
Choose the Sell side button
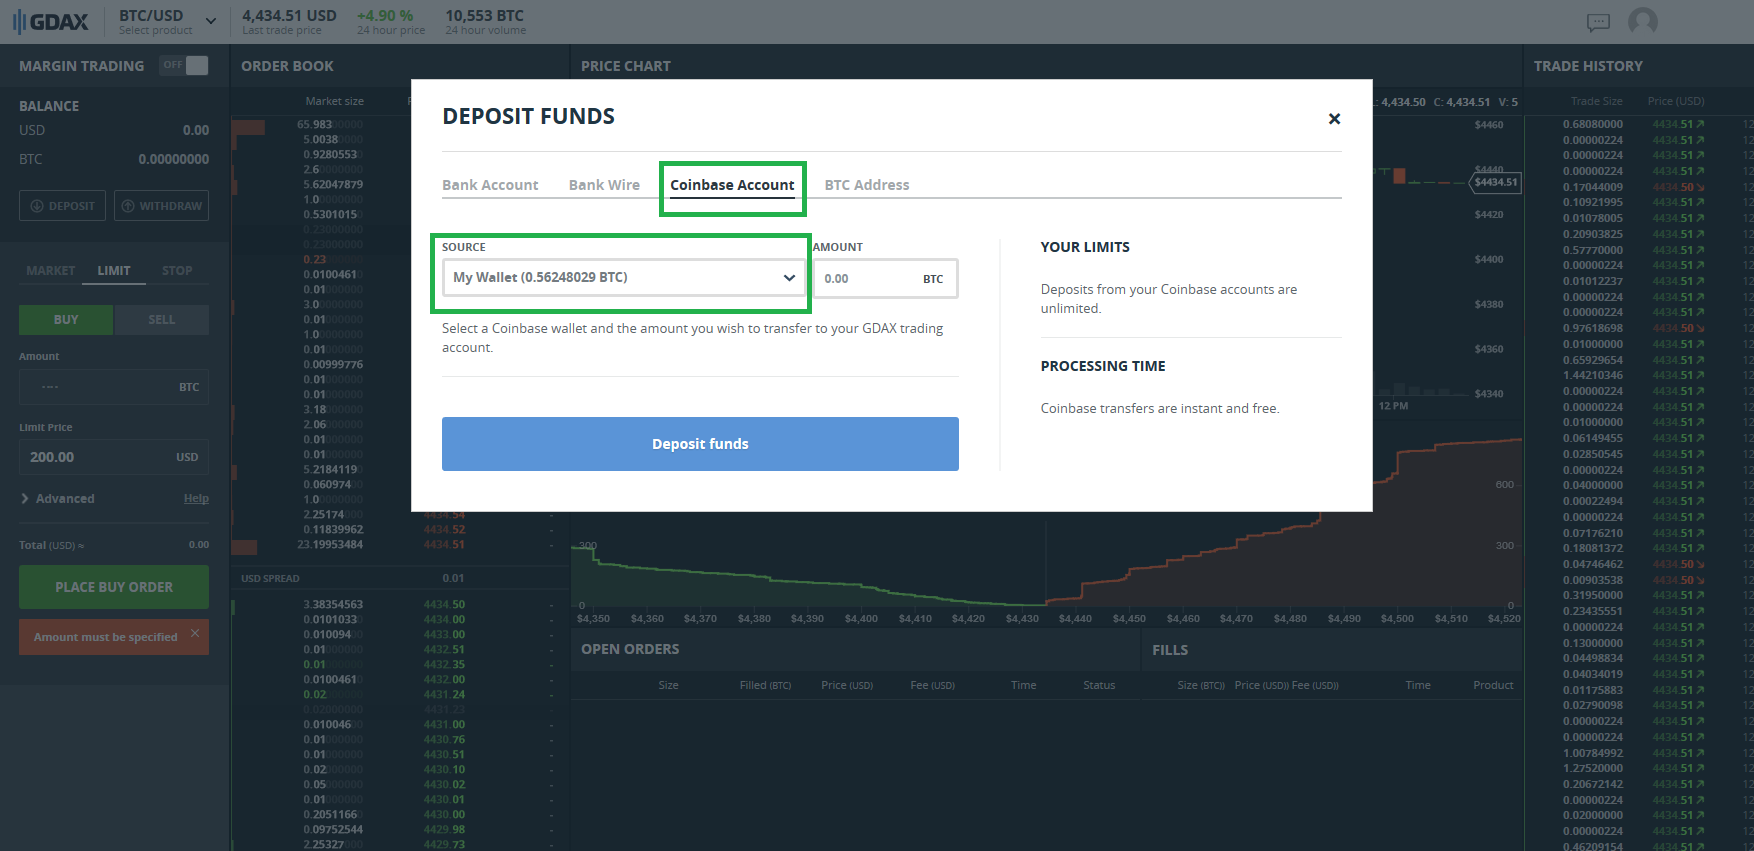pyautogui.click(x=162, y=320)
